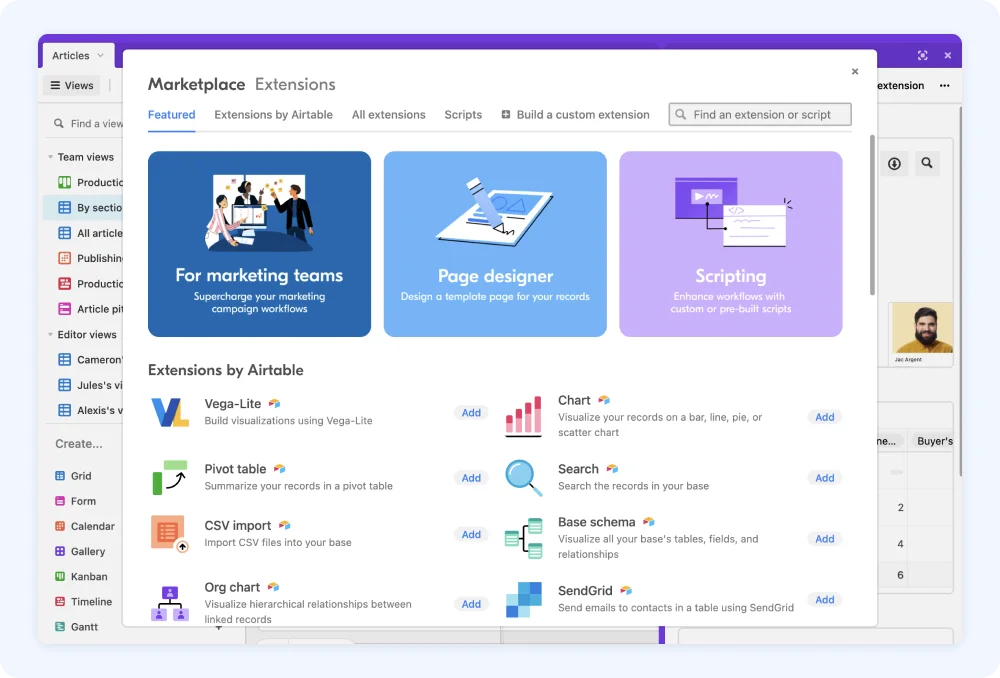Click the Find an extension search field
This screenshot has height=678, width=1000.
(760, 115)
